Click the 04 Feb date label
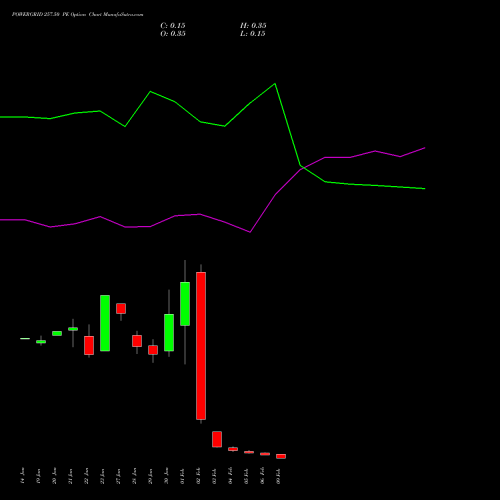Image resolution: width=500 pixels, height=500 pixels. tap(230, 476)
